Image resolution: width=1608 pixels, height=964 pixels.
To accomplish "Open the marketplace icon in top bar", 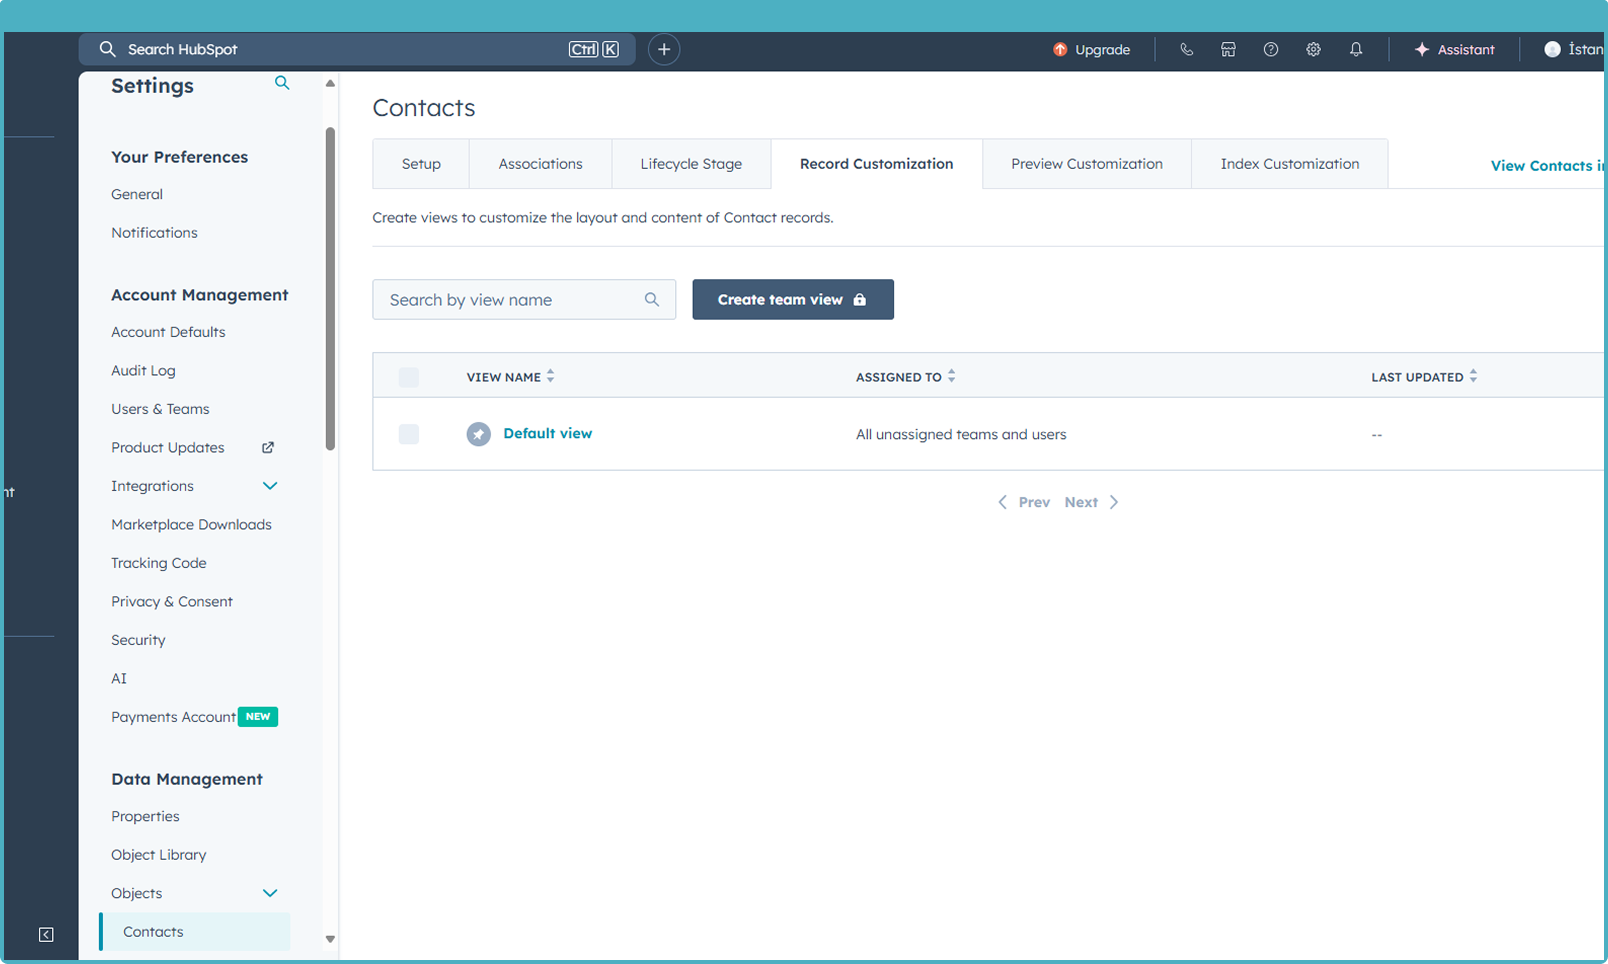I will click(1228, 49).
